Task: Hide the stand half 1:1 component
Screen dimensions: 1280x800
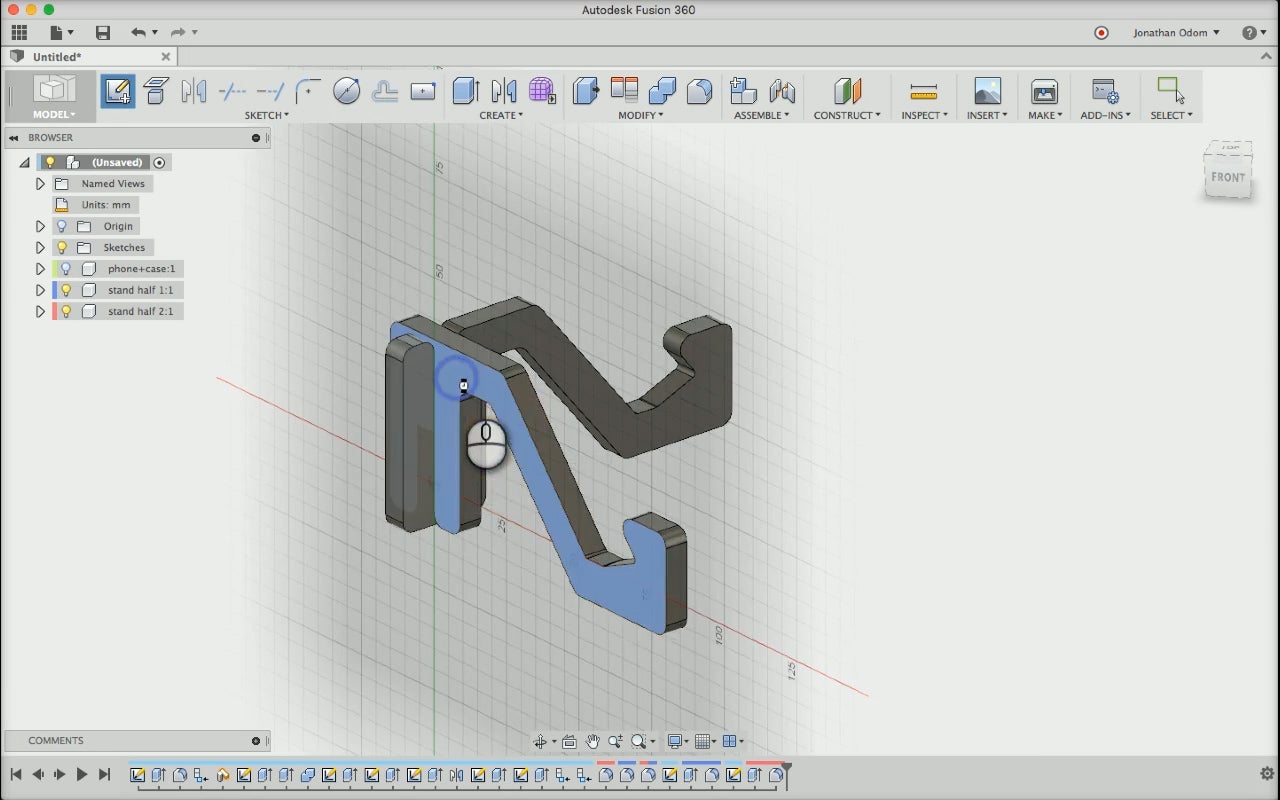Action: pyautogui.click(x=66, y=290)
